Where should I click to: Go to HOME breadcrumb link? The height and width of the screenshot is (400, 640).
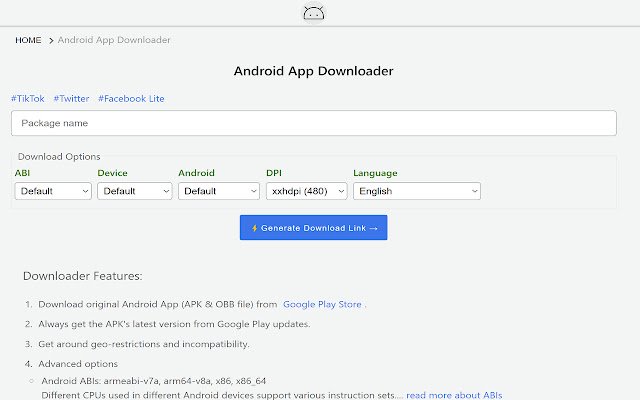click(28, 40)
